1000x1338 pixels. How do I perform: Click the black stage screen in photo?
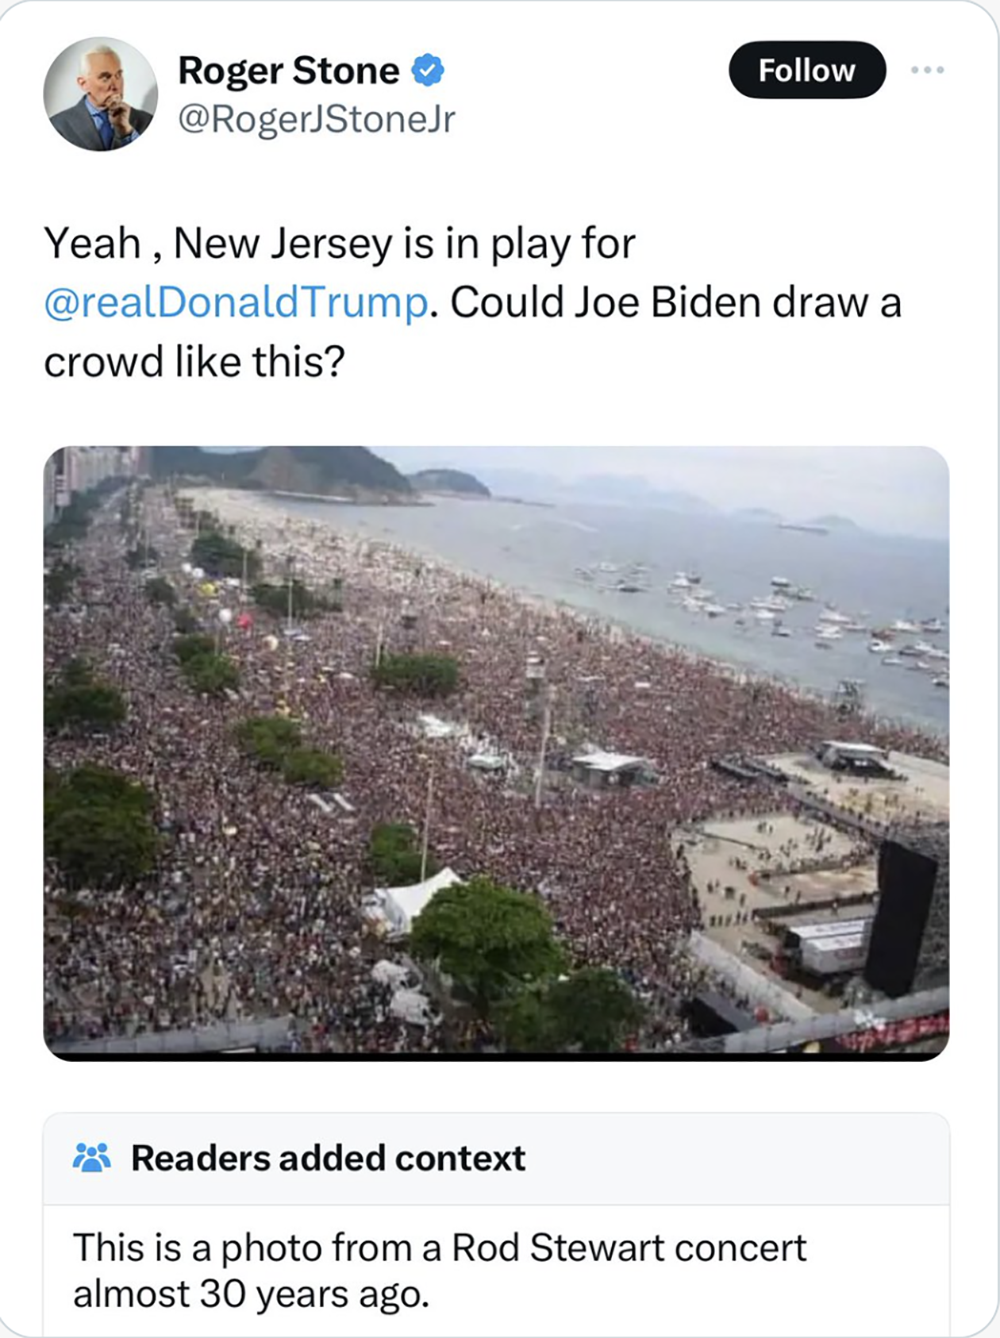tap(902, 918)
